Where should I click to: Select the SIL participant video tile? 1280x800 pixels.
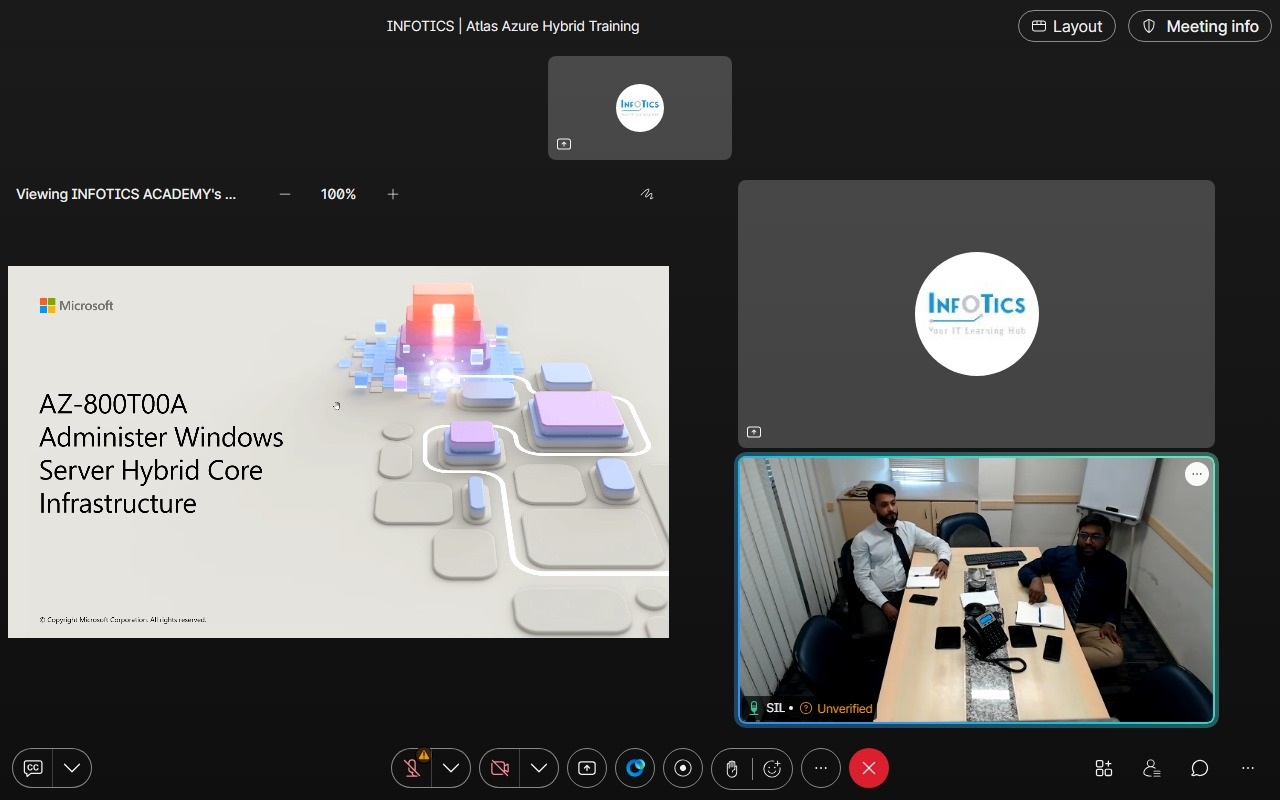(976, 590)
